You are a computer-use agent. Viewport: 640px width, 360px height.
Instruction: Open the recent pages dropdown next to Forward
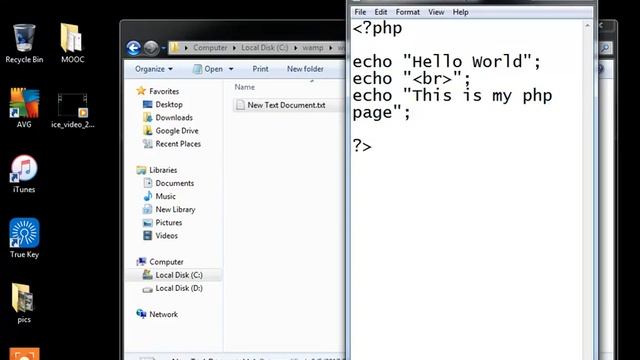tap(164, 48)
